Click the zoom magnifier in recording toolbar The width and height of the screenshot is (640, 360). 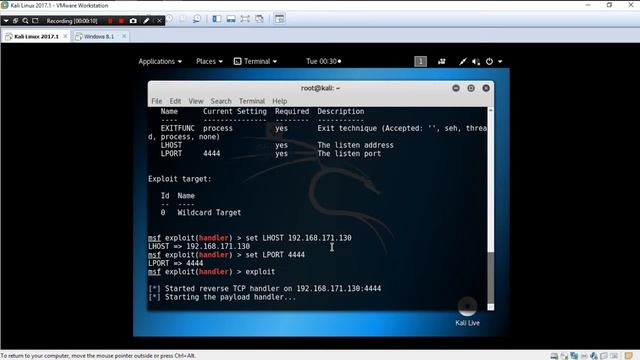pos(25,21)
